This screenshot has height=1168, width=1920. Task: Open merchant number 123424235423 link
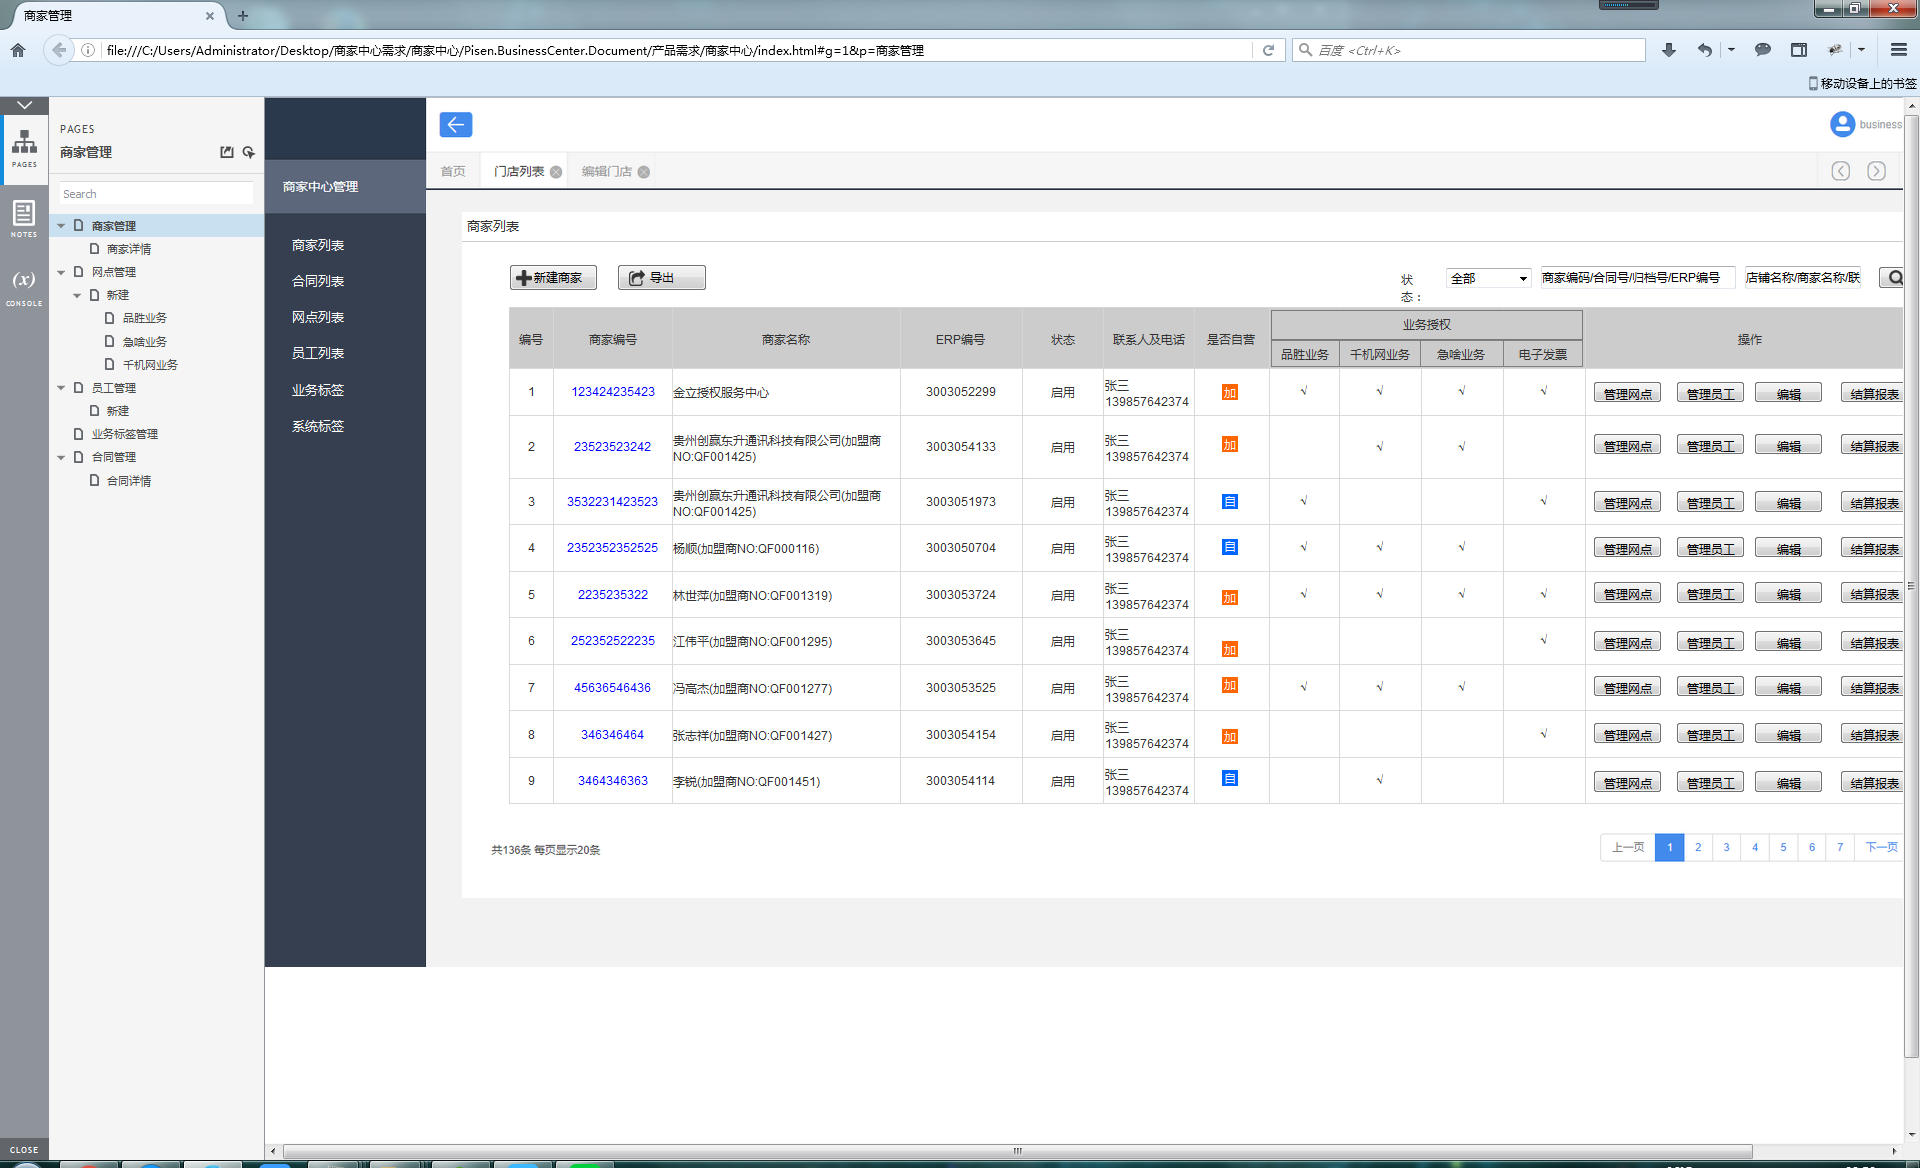pos(612,392)
